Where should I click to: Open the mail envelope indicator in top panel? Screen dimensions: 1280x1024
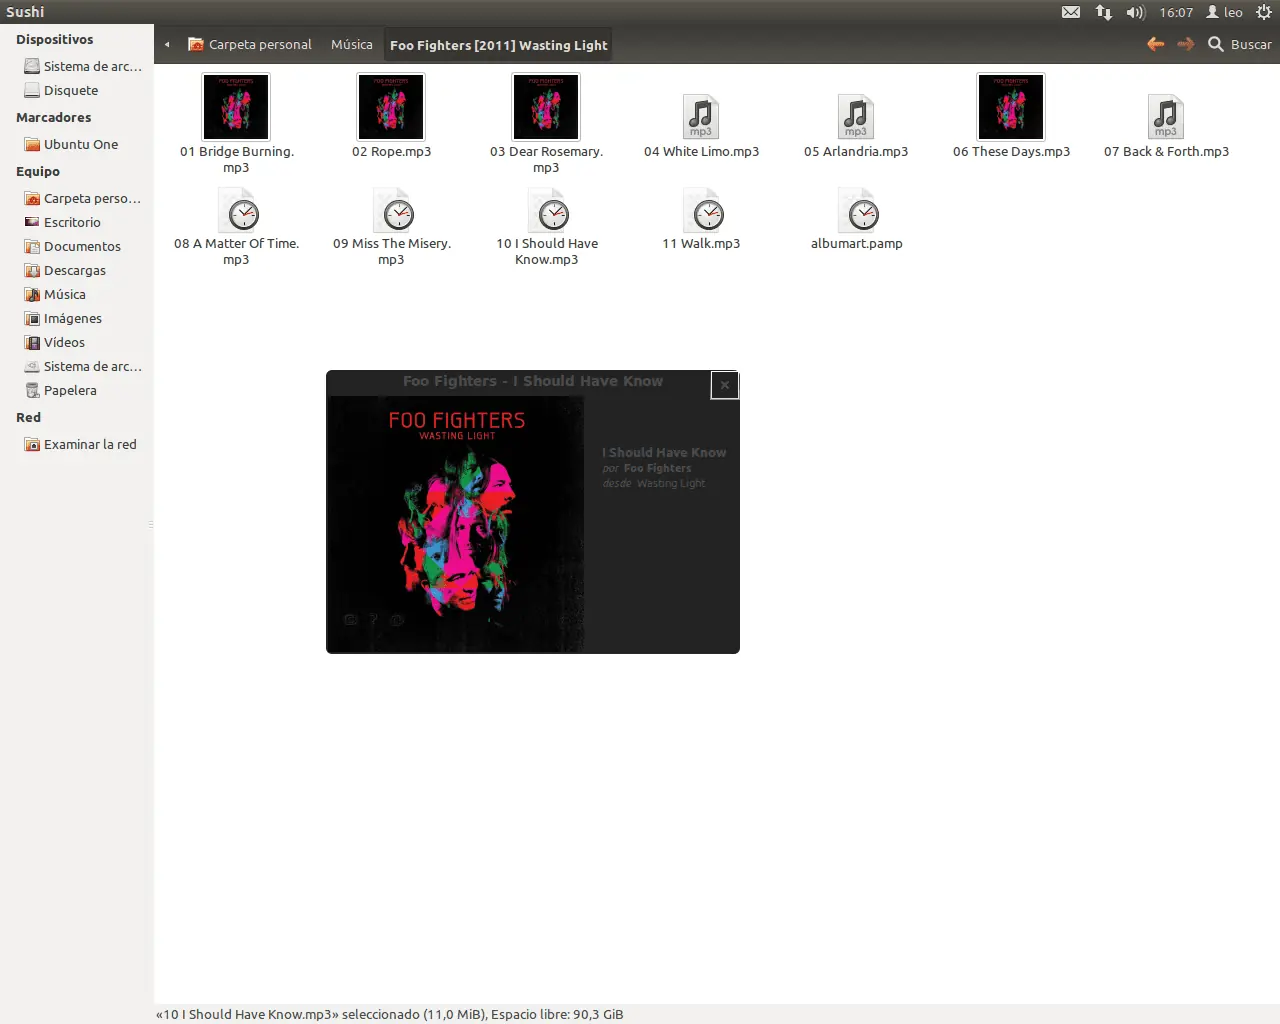(1071, 12)
